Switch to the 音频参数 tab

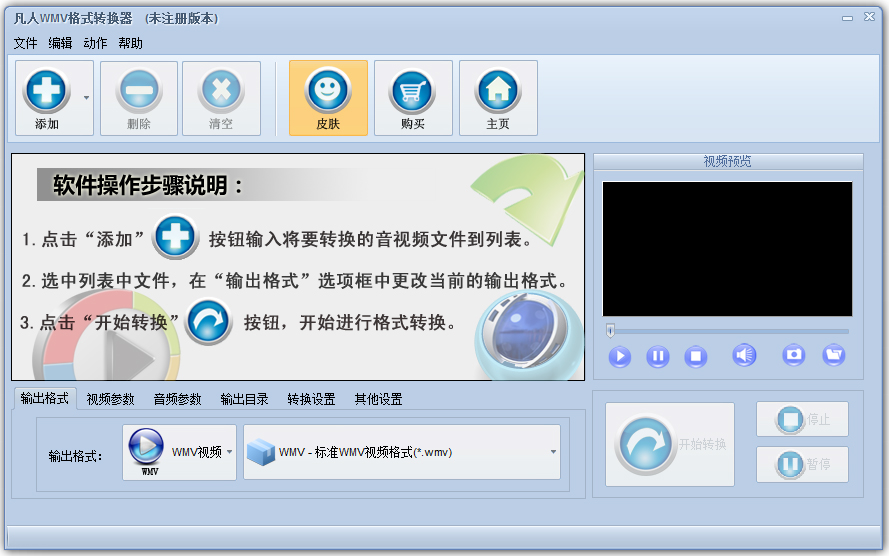(x=177, y=400)
